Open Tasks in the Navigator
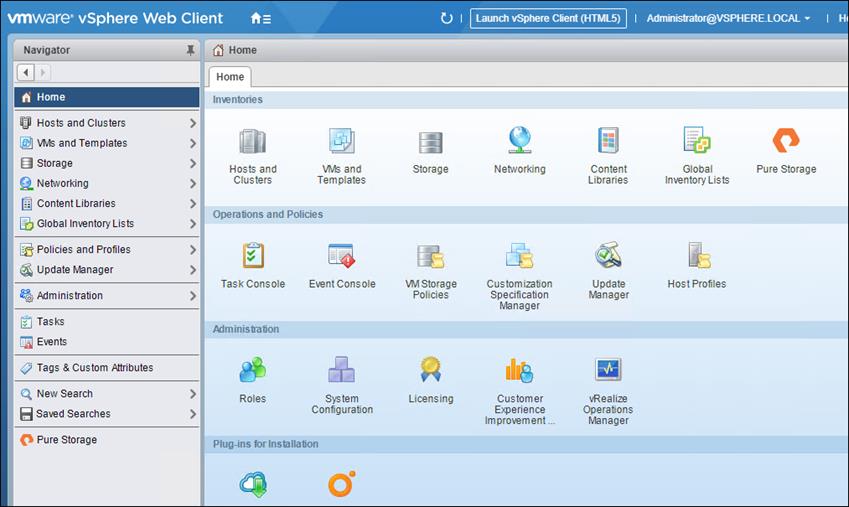The image size is (849, 507). (x=107, y=322)
